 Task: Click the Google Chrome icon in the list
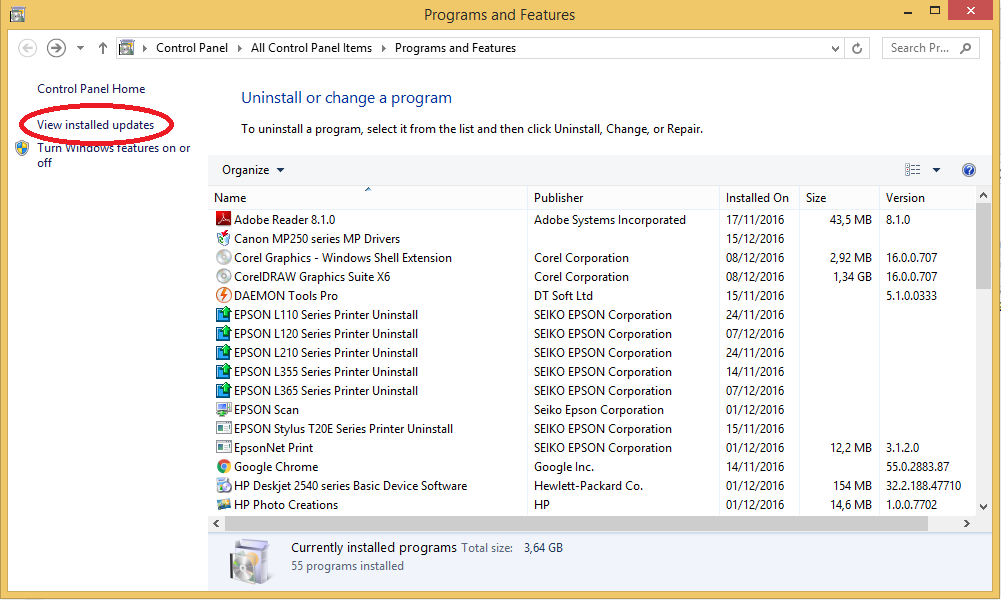[223, 466]
